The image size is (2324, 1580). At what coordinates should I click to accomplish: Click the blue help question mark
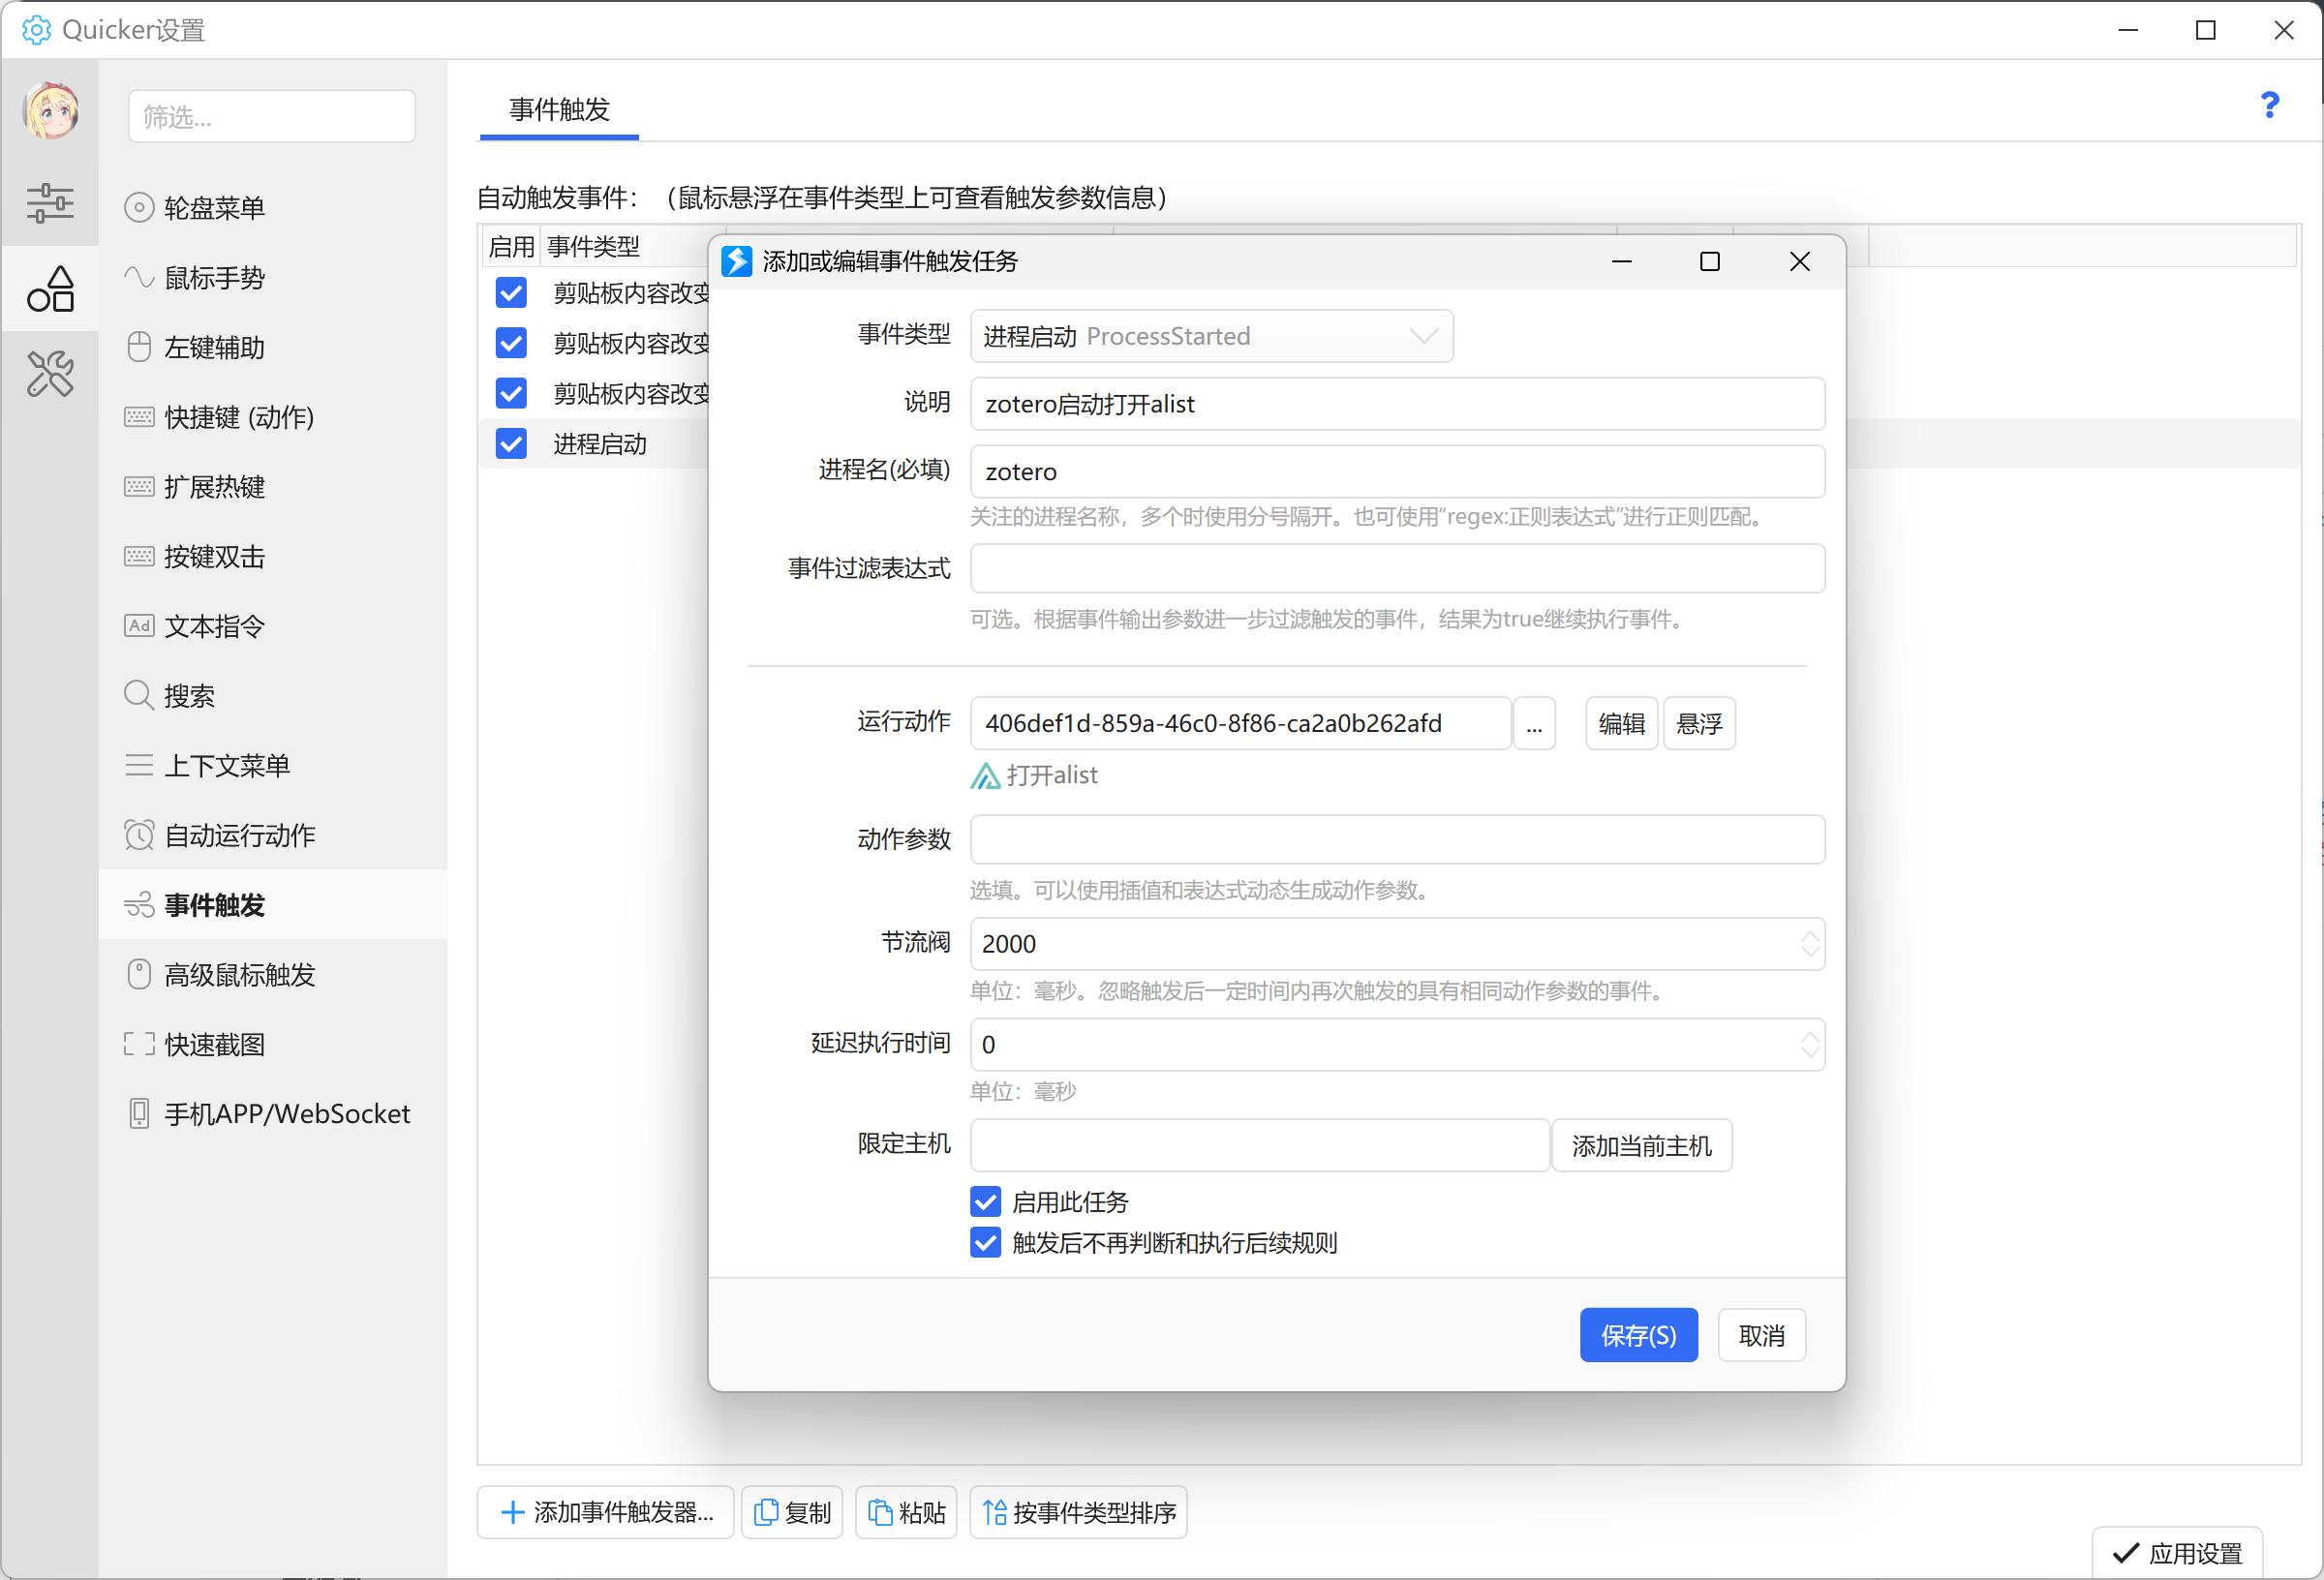pos(2269,105)
